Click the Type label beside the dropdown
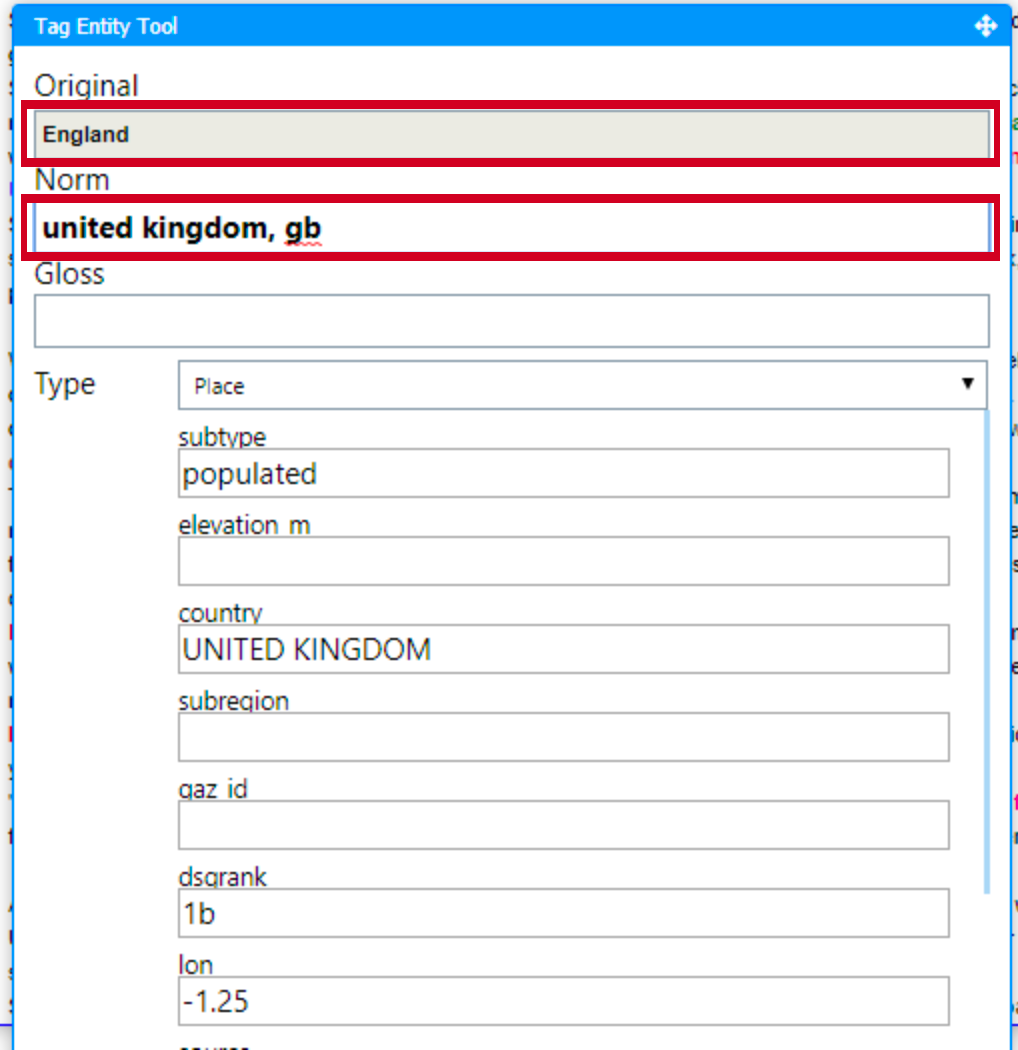1018x1050 pixels. (x=65, y=384)
